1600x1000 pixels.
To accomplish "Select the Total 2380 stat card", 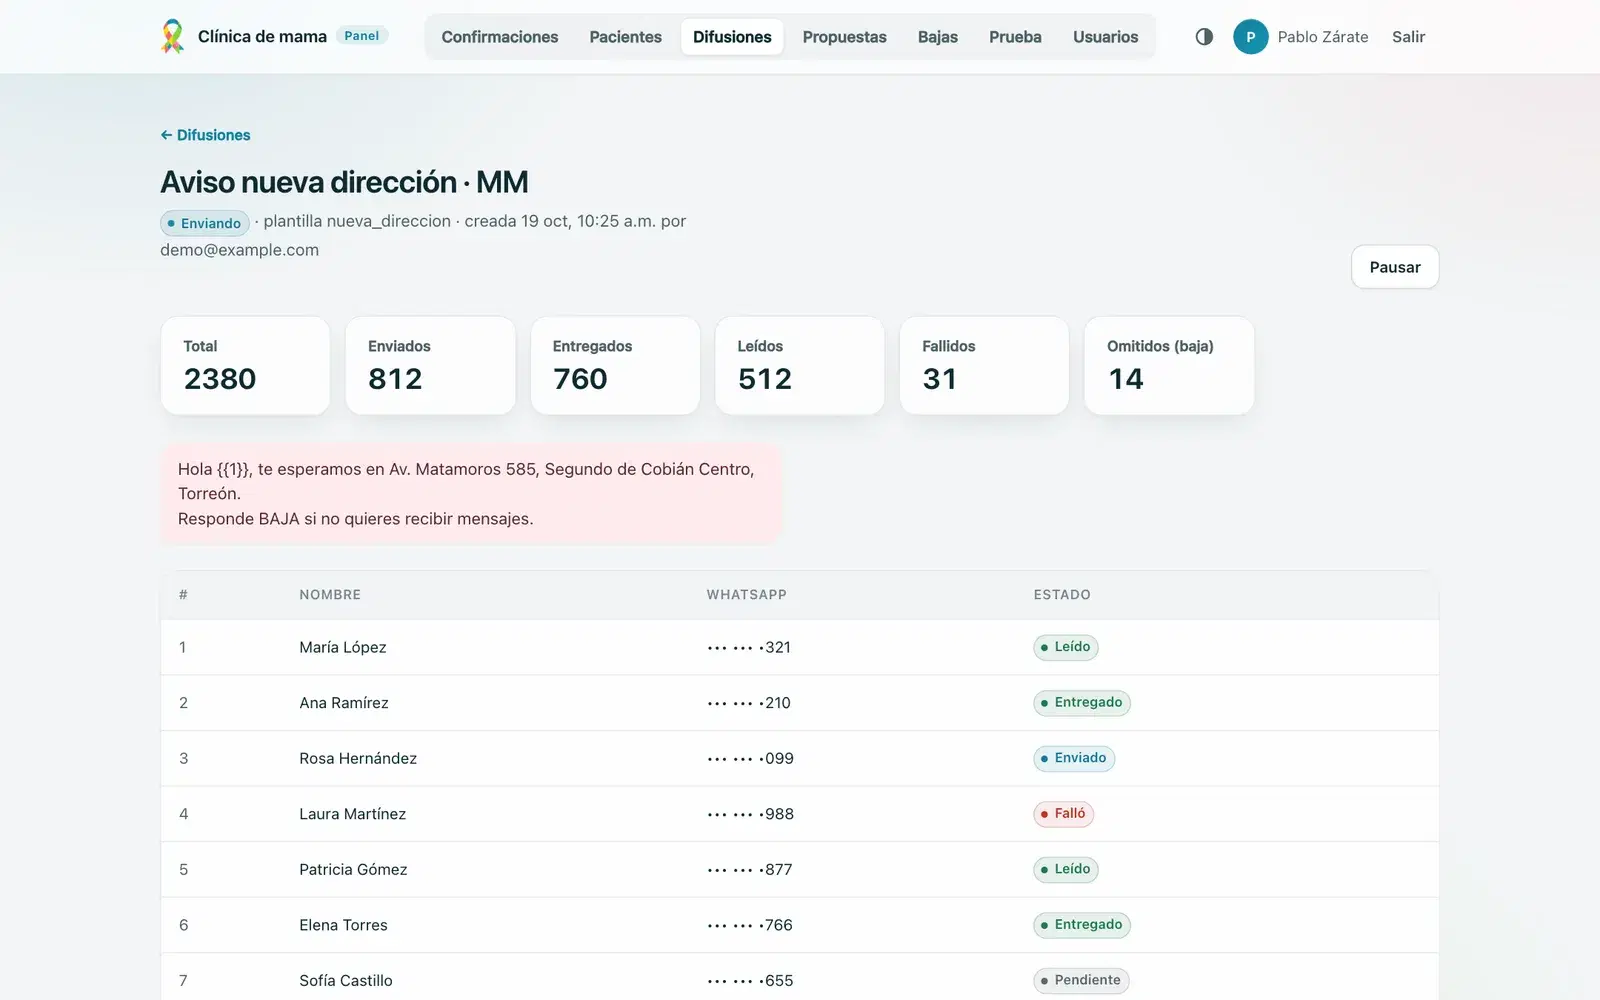I will pyautogui.click(x=245, y=366).
